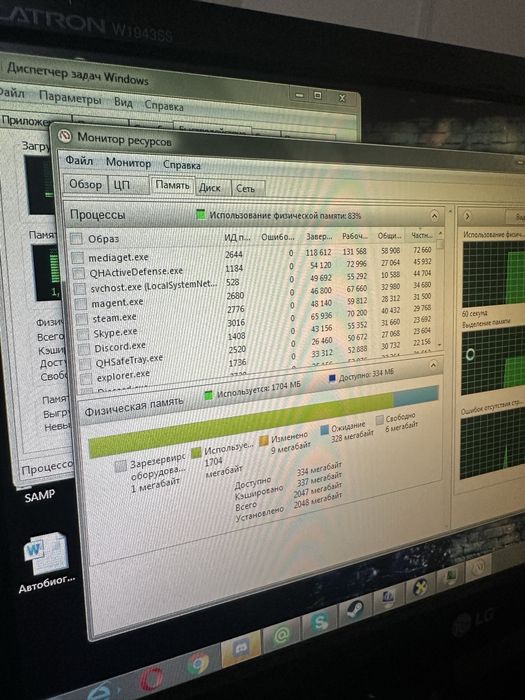The height and width of the screenshot is (700, 525).
Task: Sort by the Завер... column header
Action: 319,236
